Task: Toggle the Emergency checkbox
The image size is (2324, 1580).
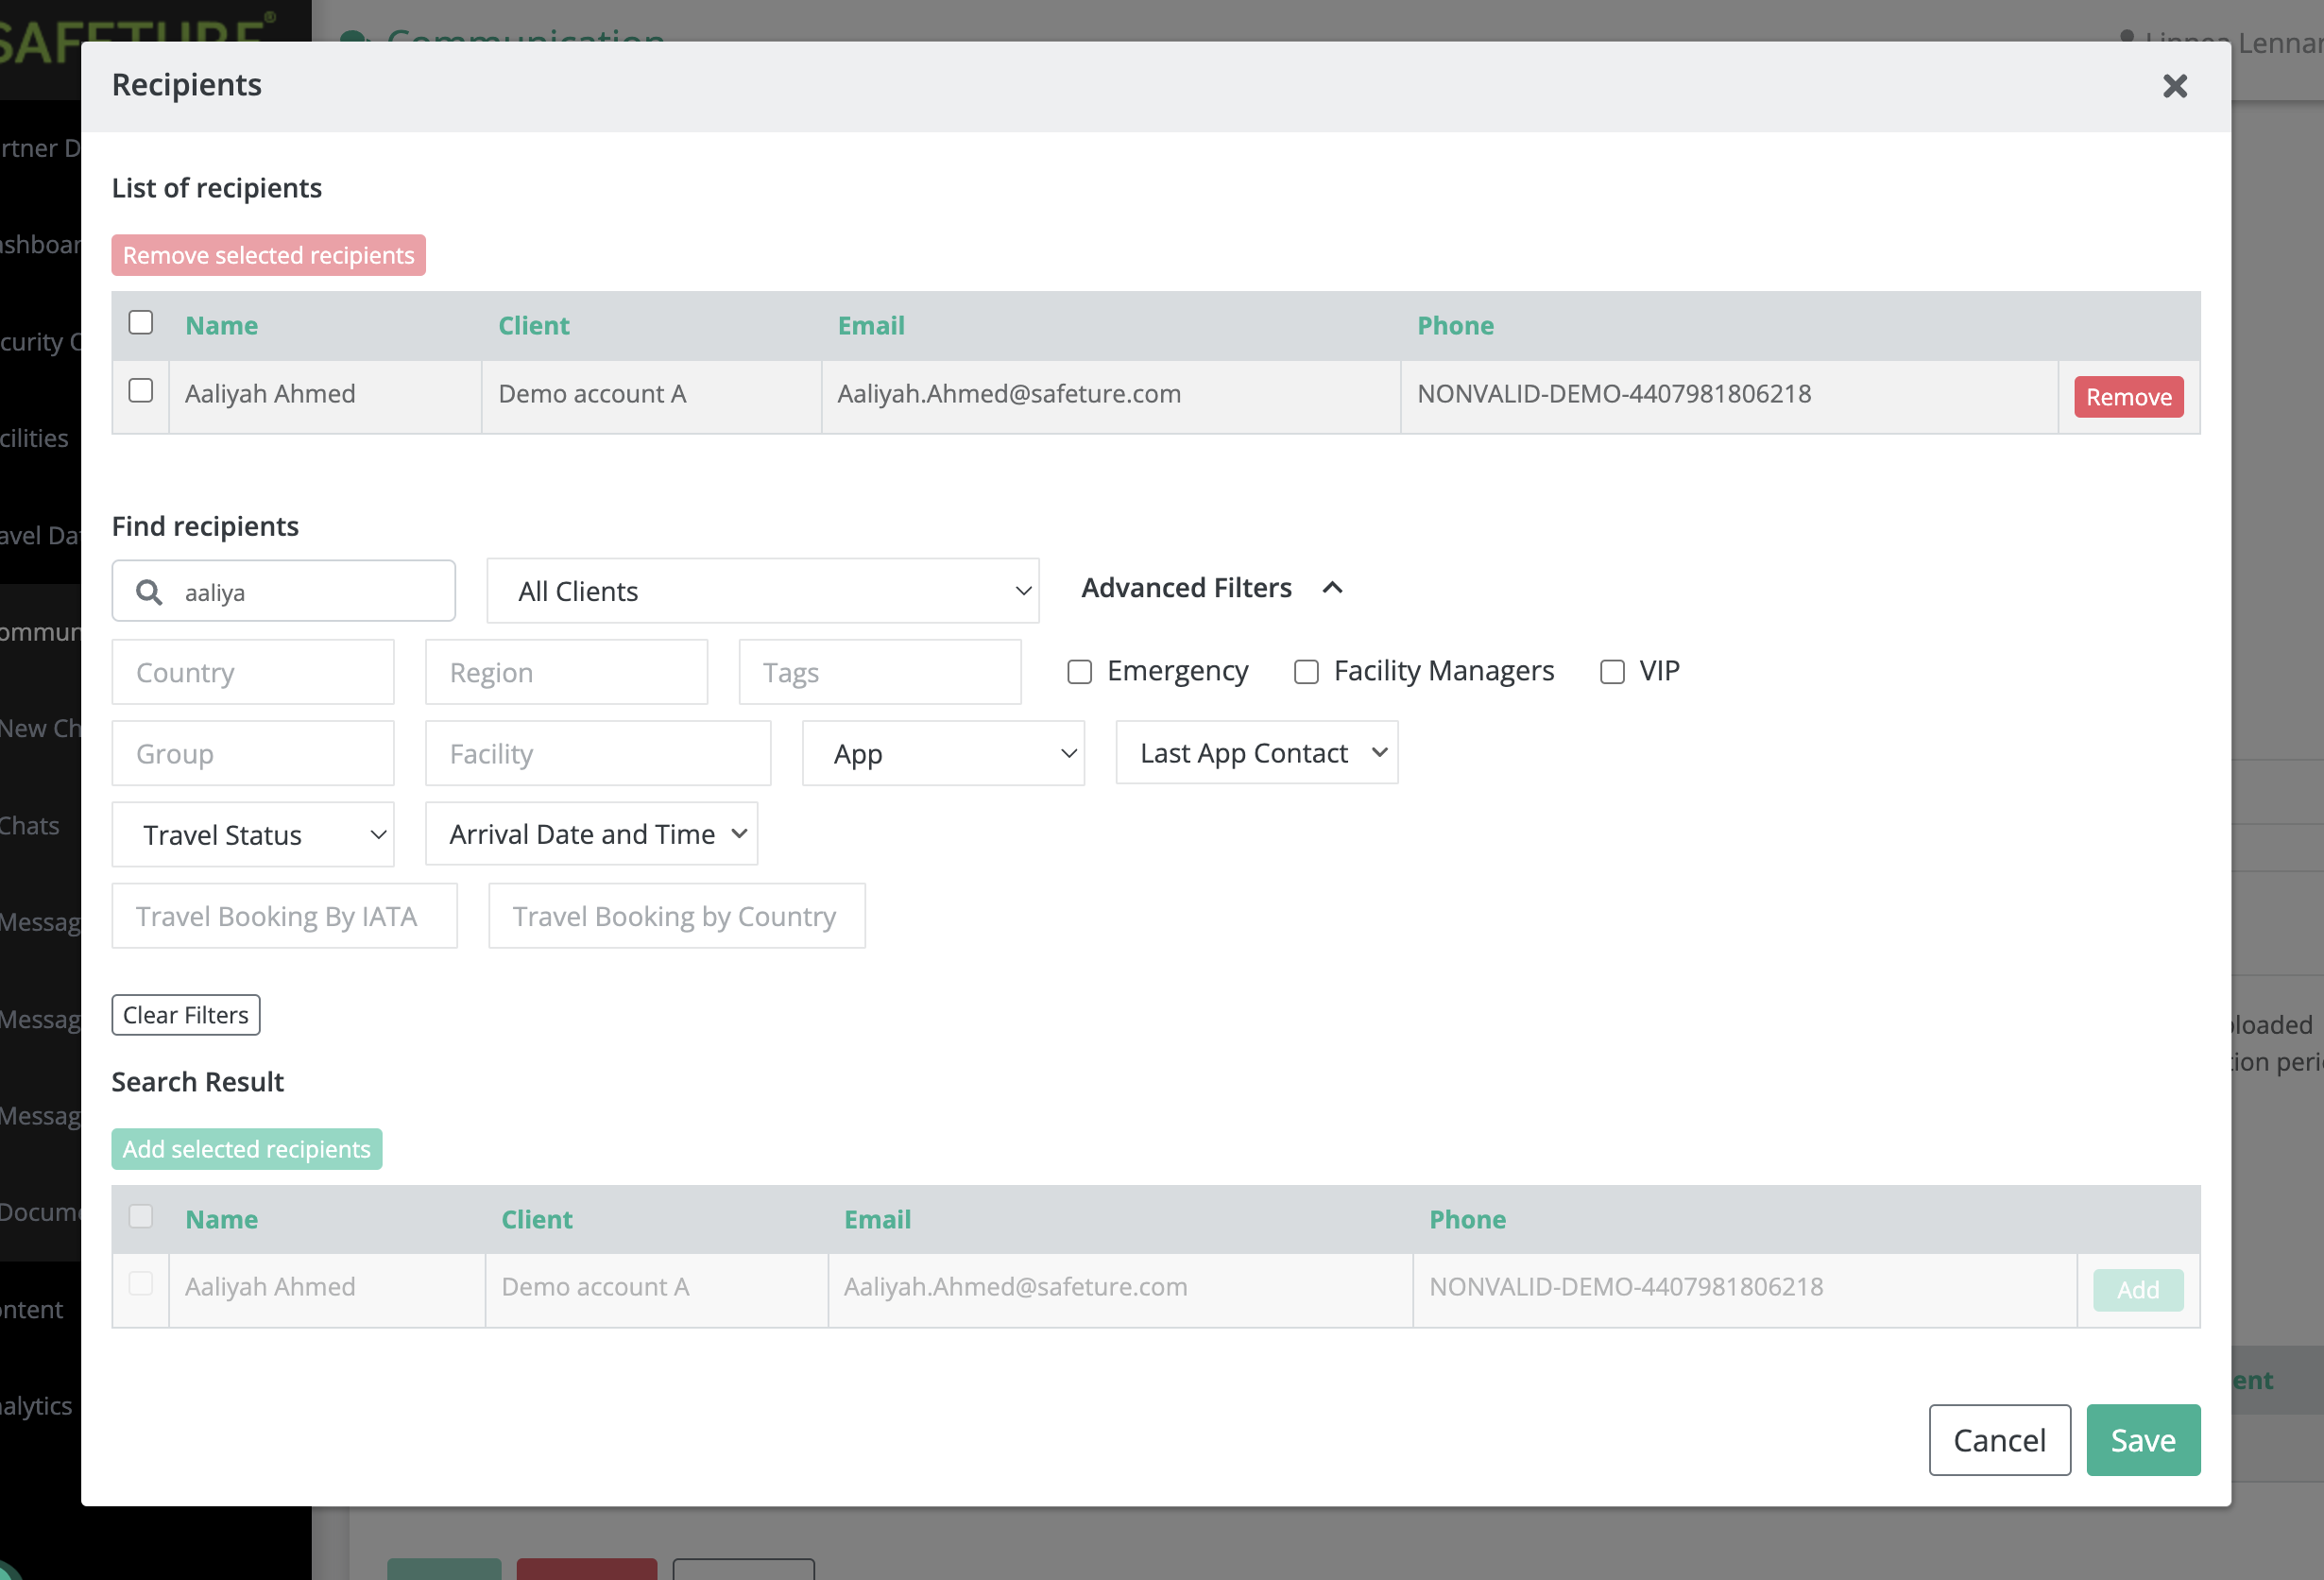Action: (x=1079, y=672)
